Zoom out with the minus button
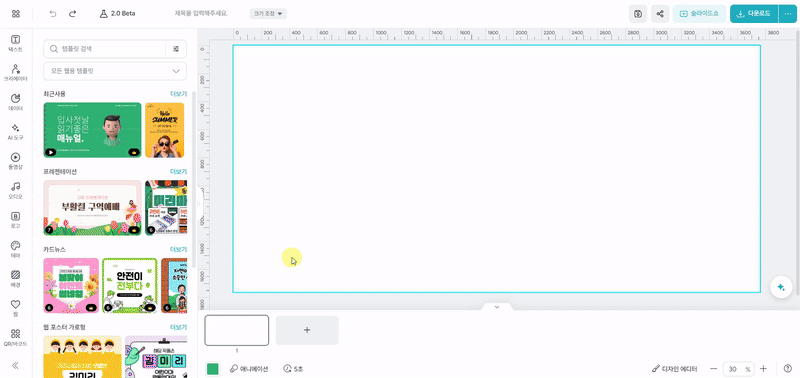Screen dimensions: 800x378 [714, 369]
